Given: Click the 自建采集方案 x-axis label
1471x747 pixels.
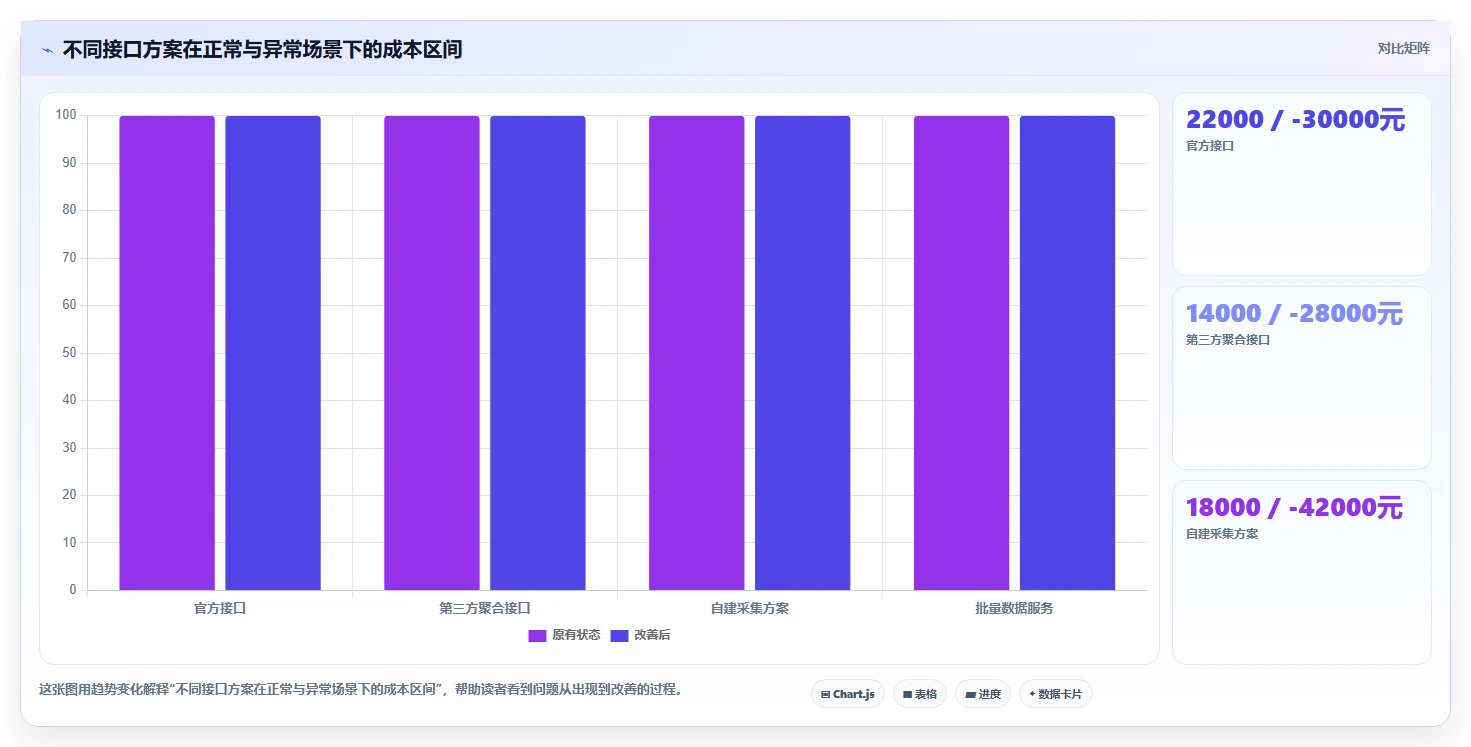Looking at the screenshot, I should coord(750,608).
